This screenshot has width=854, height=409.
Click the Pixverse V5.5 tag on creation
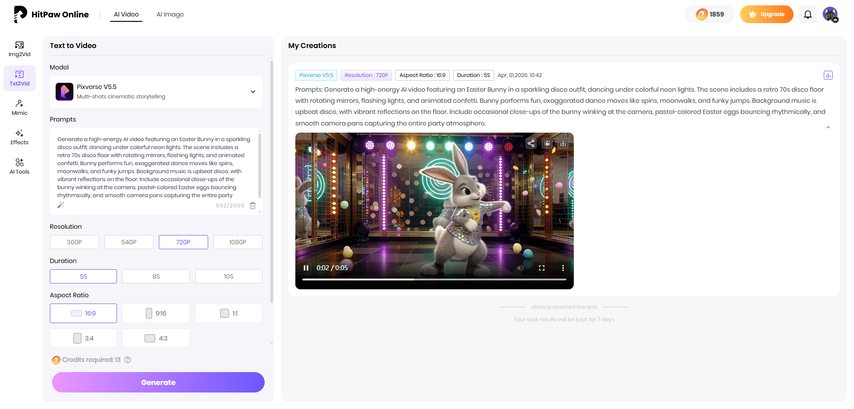(x=316, y=75)
